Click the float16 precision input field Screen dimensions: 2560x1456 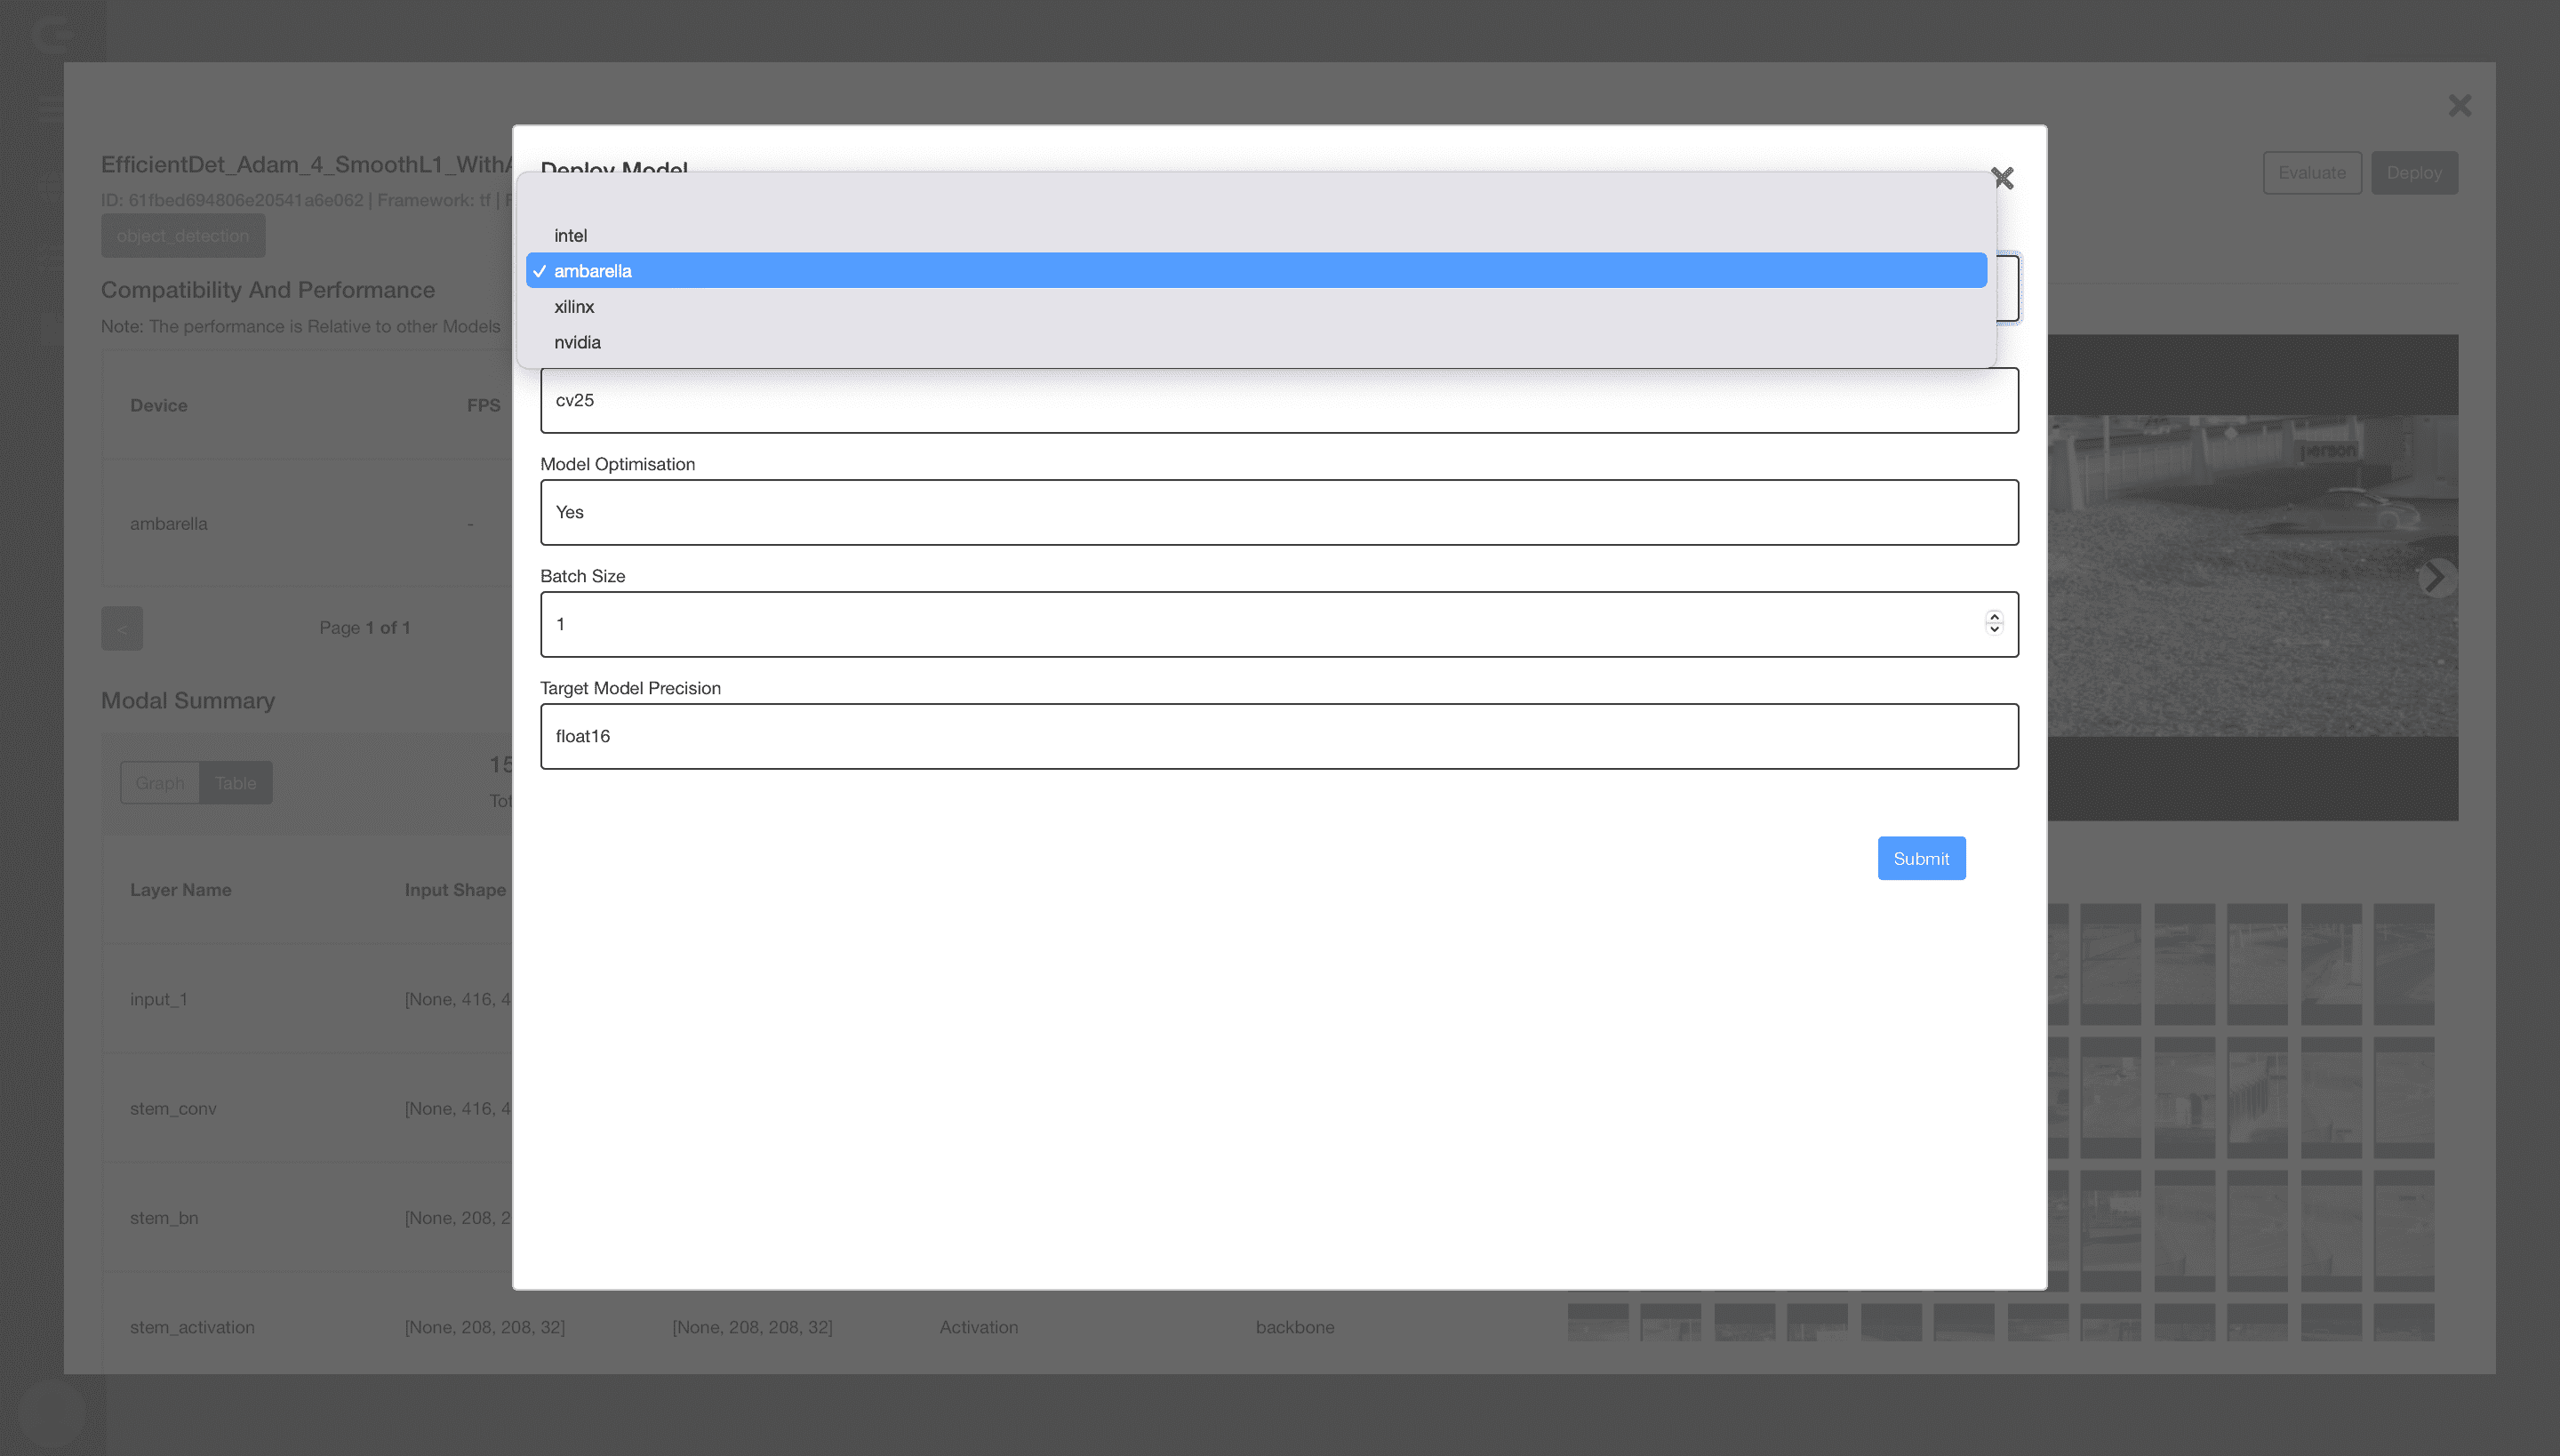[x=1278, y=735]
